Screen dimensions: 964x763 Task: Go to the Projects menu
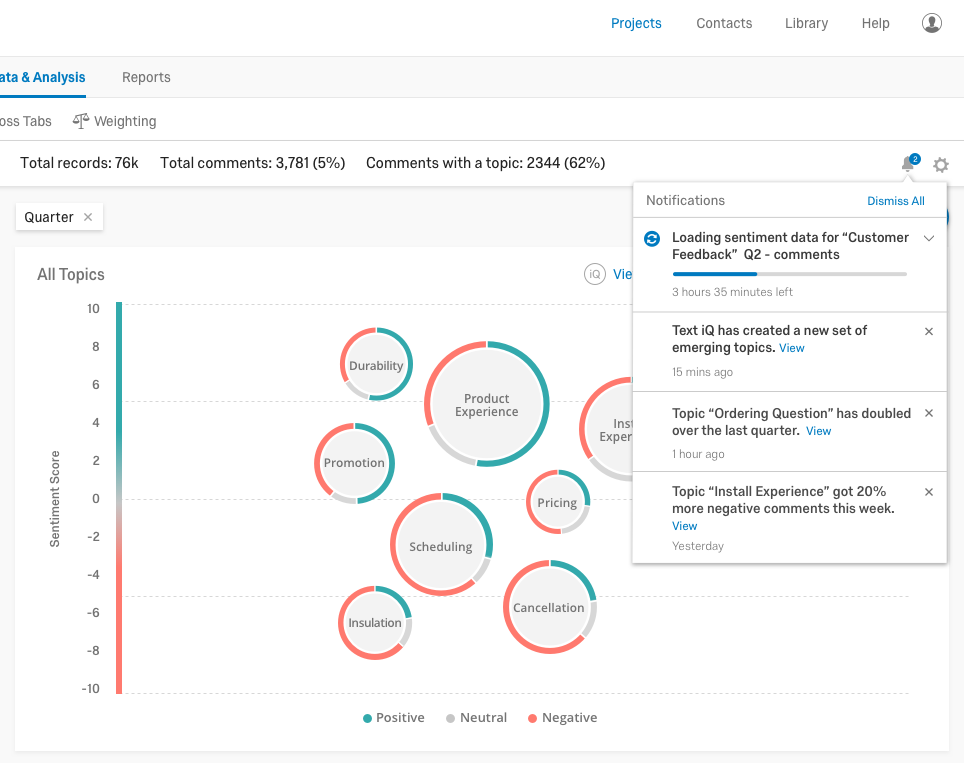pyautogui.click(x=636, y=23)
